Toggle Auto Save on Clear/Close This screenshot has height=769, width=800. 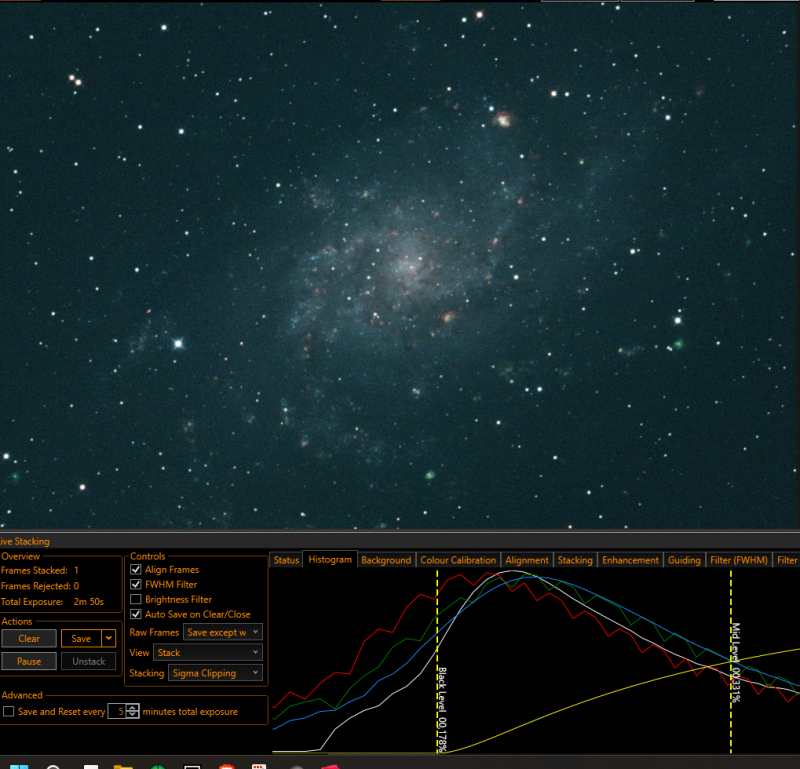coord(136,615)
